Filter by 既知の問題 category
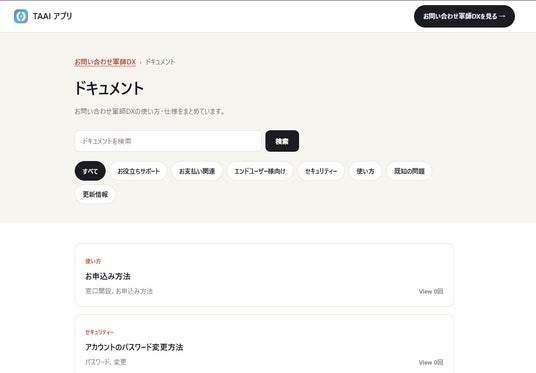The image size is (536, 373). (x=409, y=171)
